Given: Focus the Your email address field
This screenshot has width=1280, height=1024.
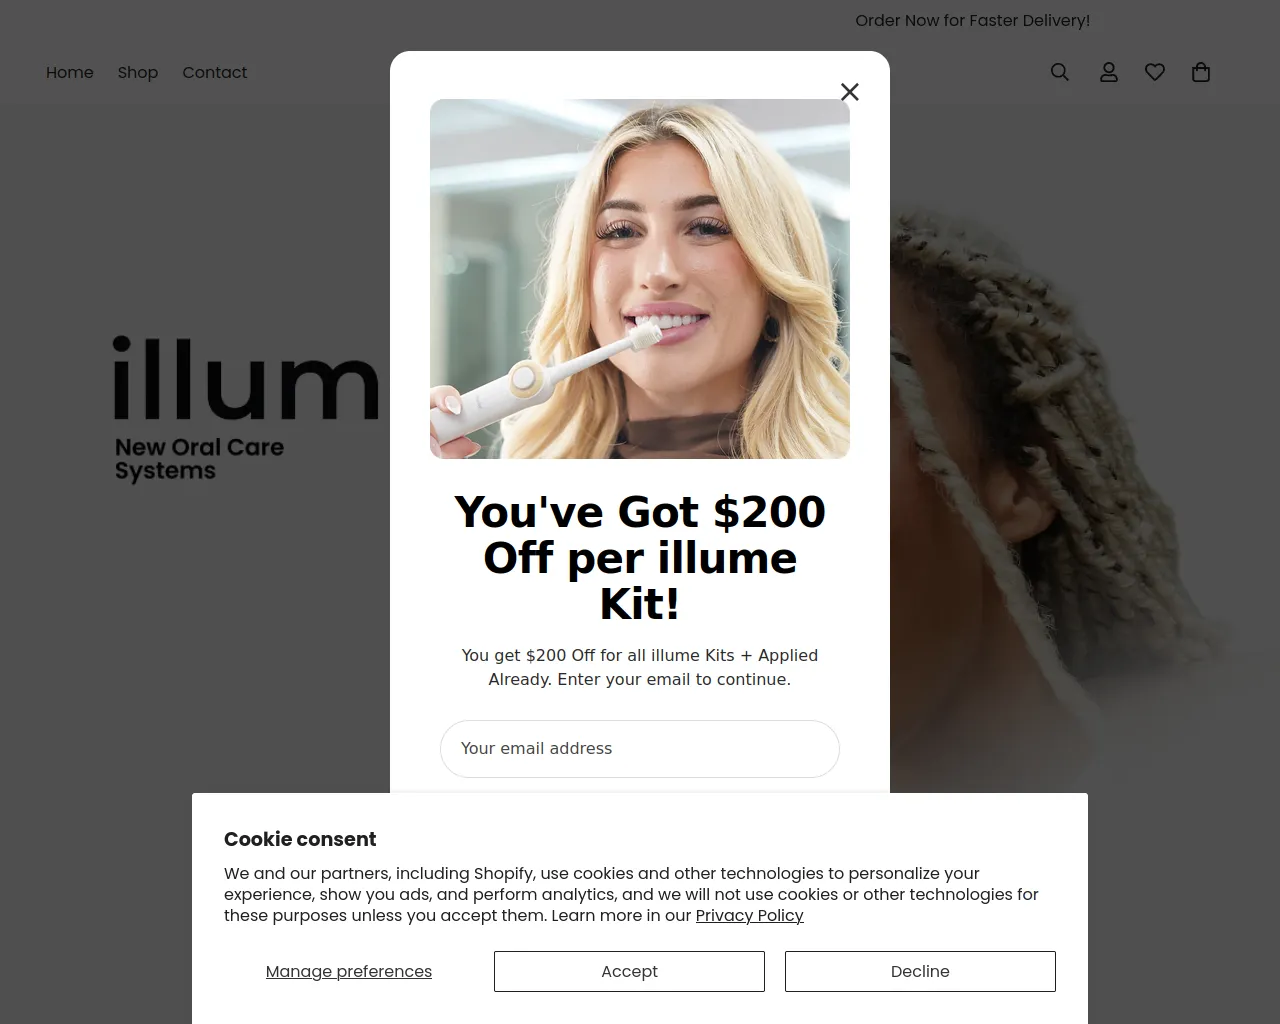Looking at the screenshot, I should (x=640, y=749).
